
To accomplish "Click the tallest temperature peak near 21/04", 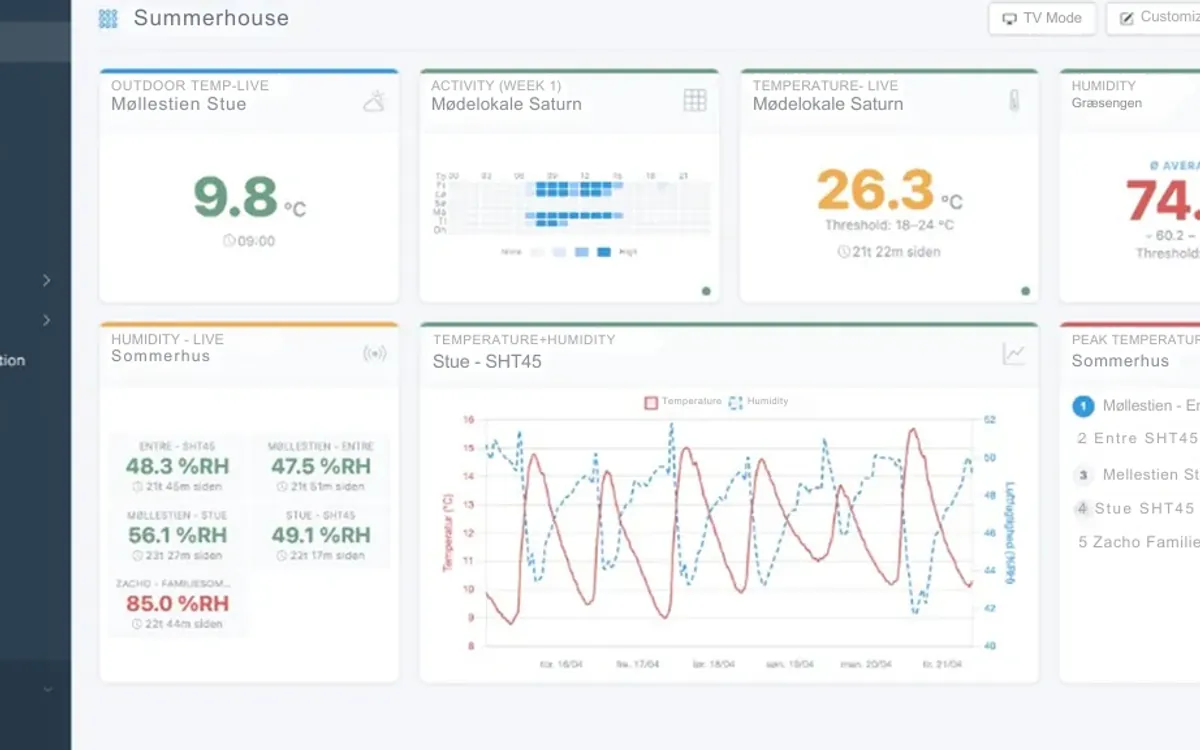I will pyautogui.click(x=912, y=431).
